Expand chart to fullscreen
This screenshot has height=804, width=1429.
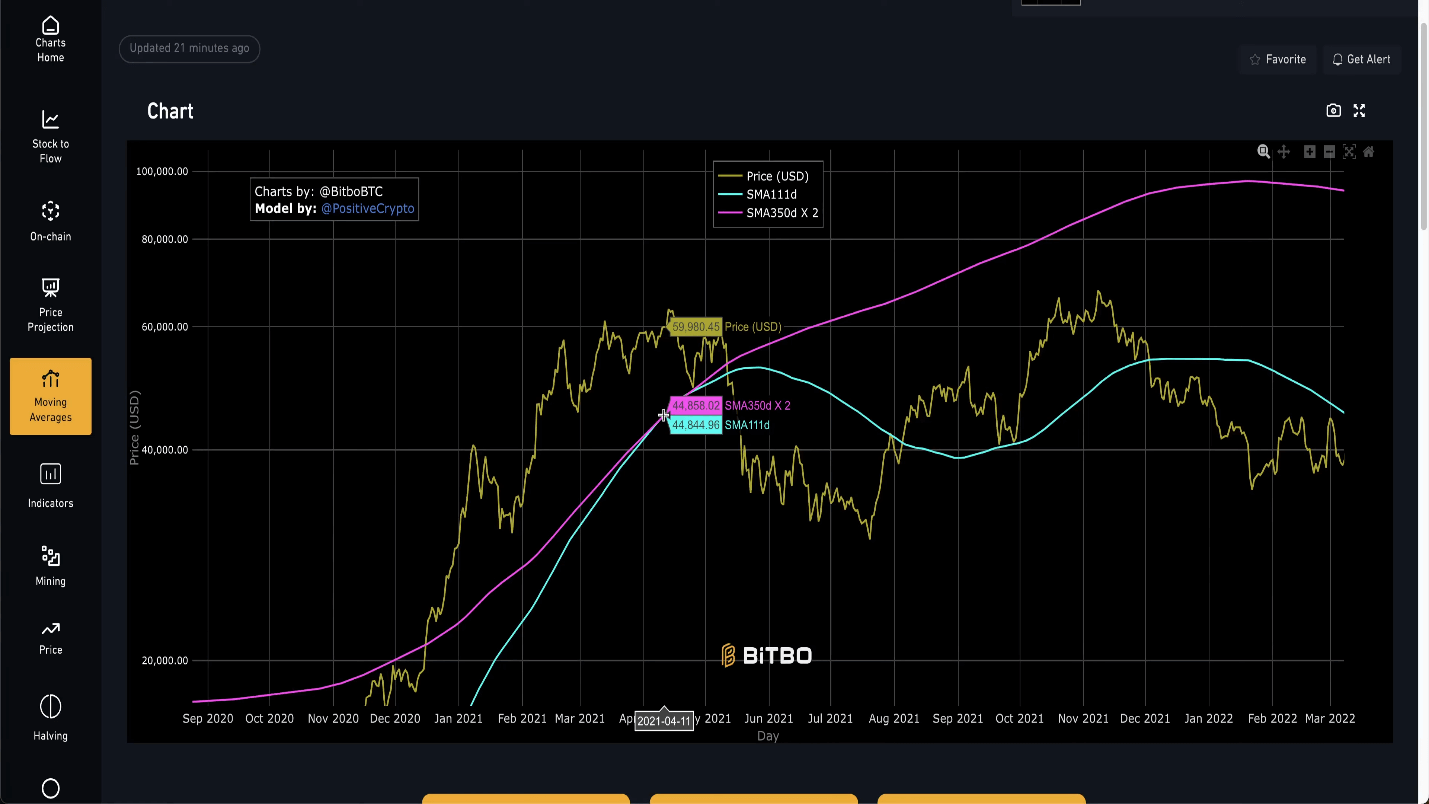point(1359,111)
